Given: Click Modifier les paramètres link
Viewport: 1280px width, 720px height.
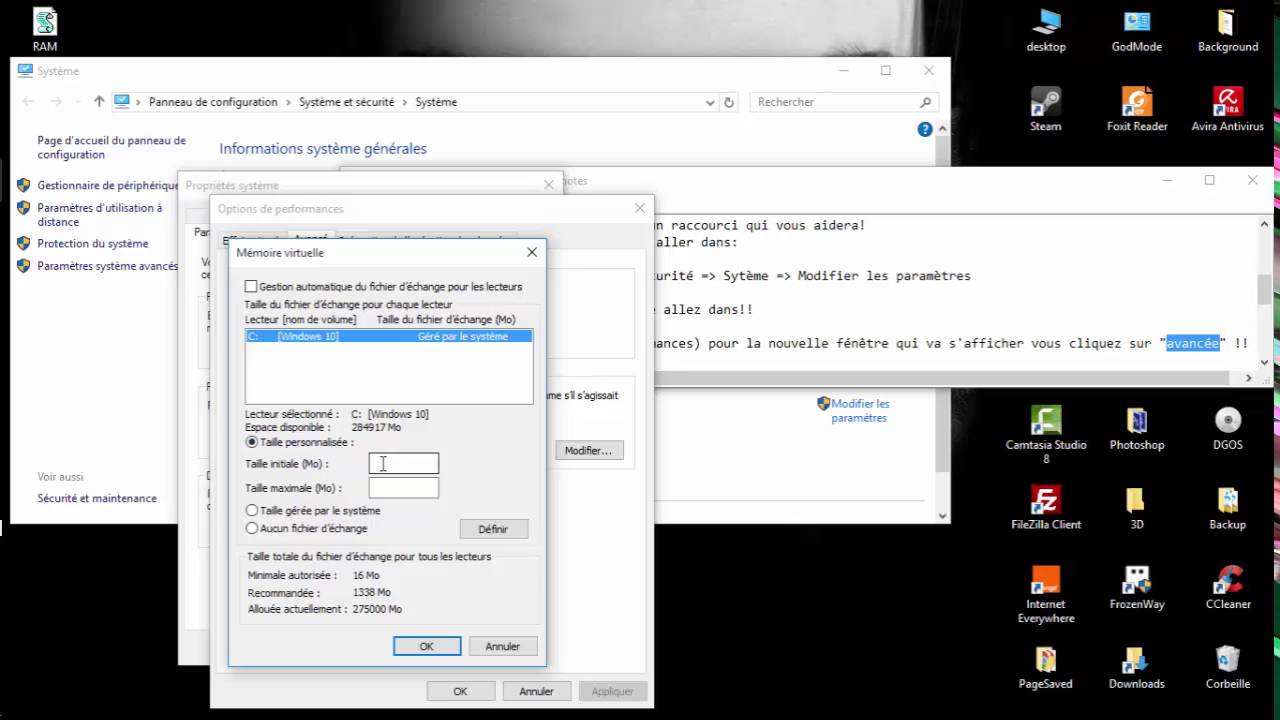Looking at the screenshot, I should point(860,411).
